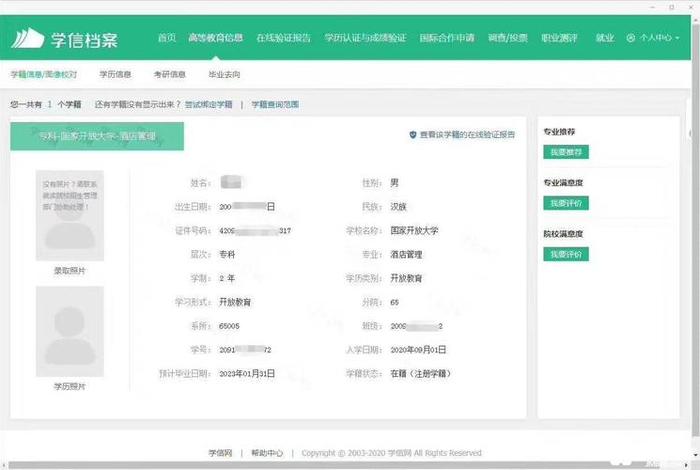
Task: Click the 学籍查询范围 link
Action: pyautogui.click(x=275, y=104)
